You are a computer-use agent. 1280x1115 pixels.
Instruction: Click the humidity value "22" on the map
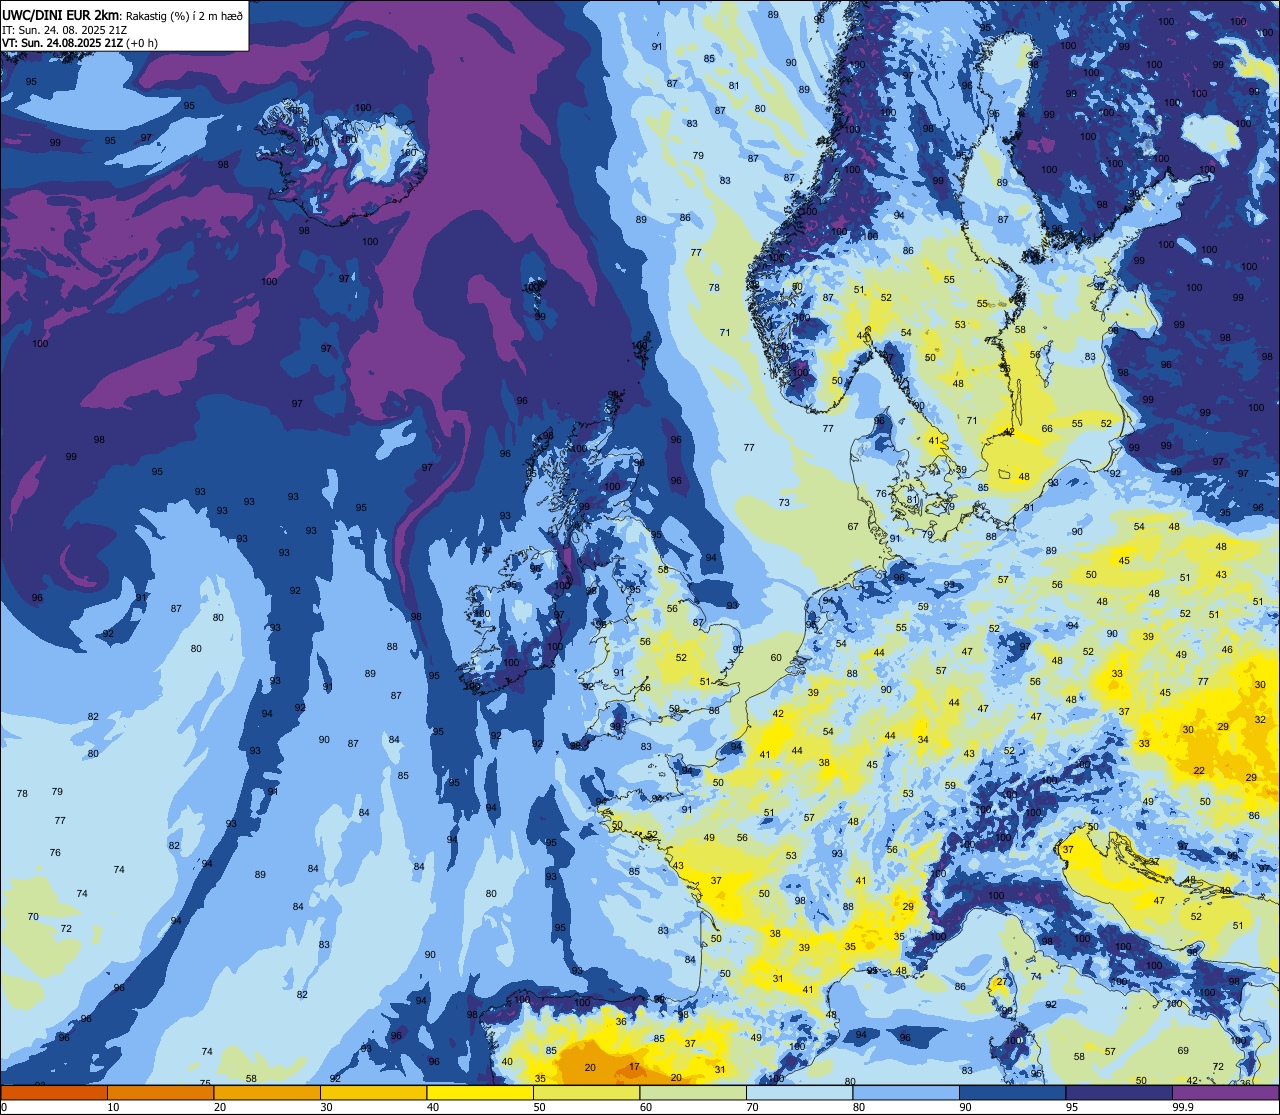[x=1199, y=770]
